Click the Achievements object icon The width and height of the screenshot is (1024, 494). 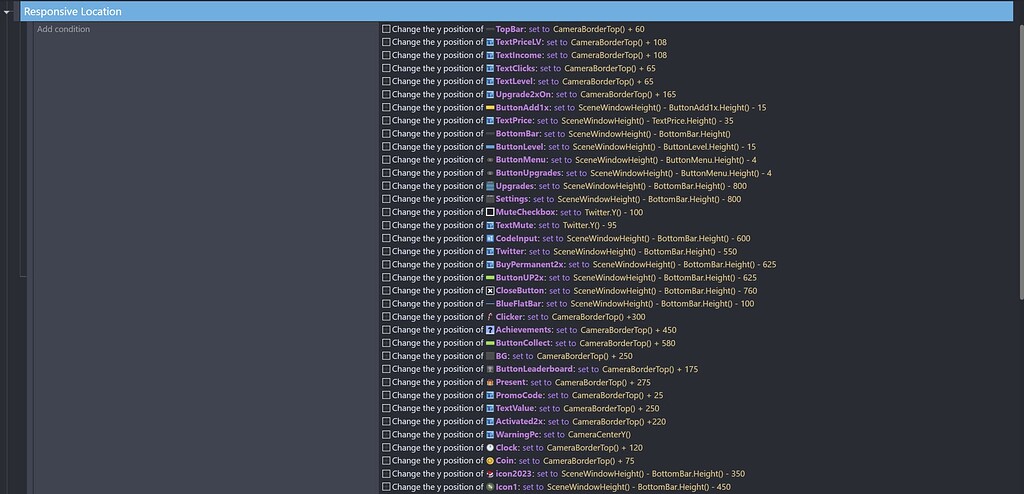pyautogui.click(x=490, y=330)
